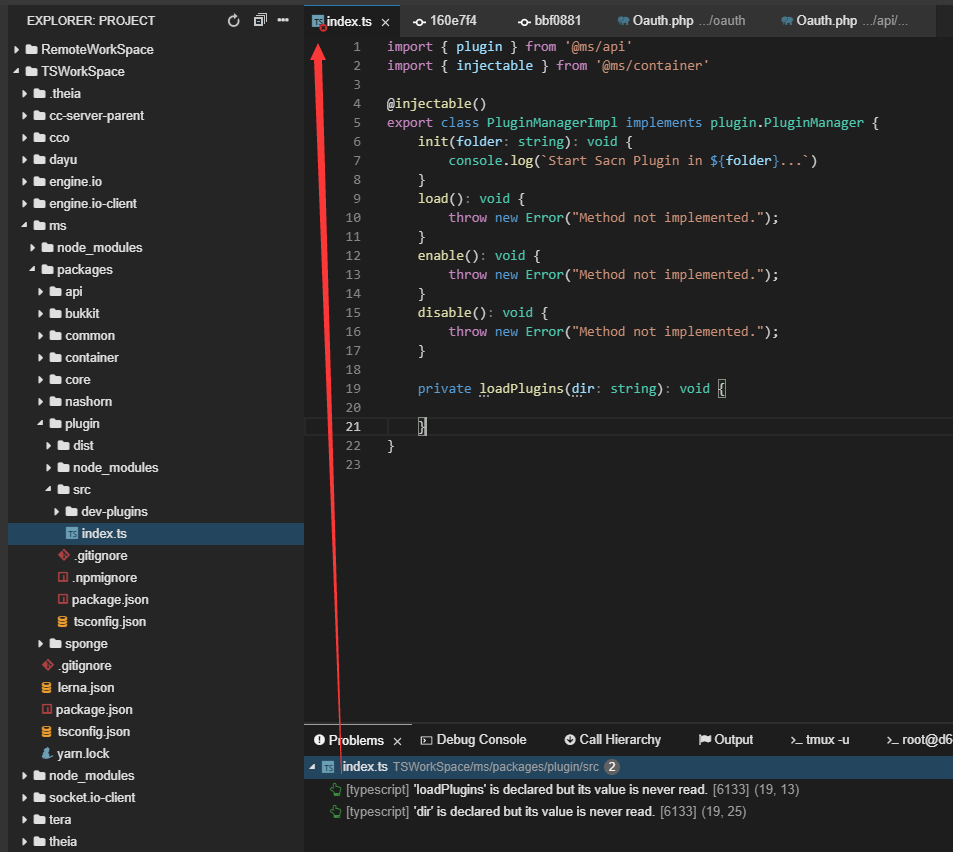
Task: Collapse the plugin folder
Action: (x=40, y=424)
